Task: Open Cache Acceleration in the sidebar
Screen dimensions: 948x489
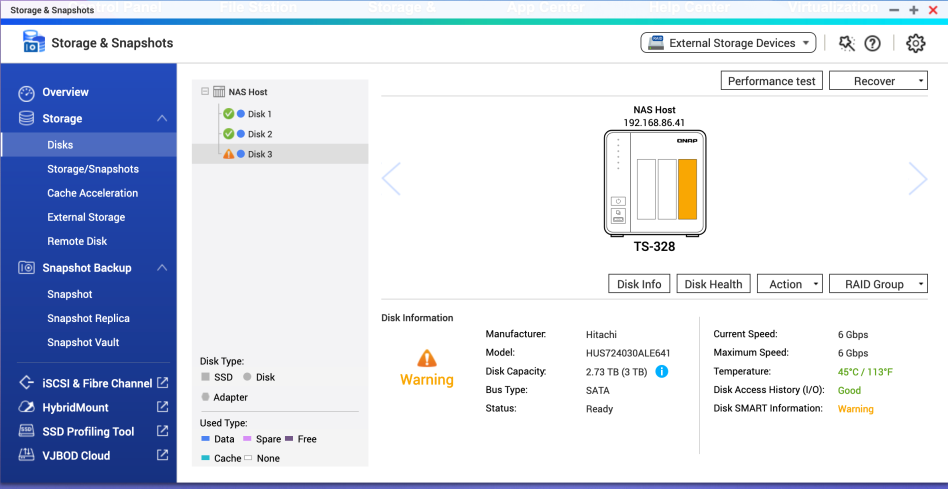Action: (93, 193)
